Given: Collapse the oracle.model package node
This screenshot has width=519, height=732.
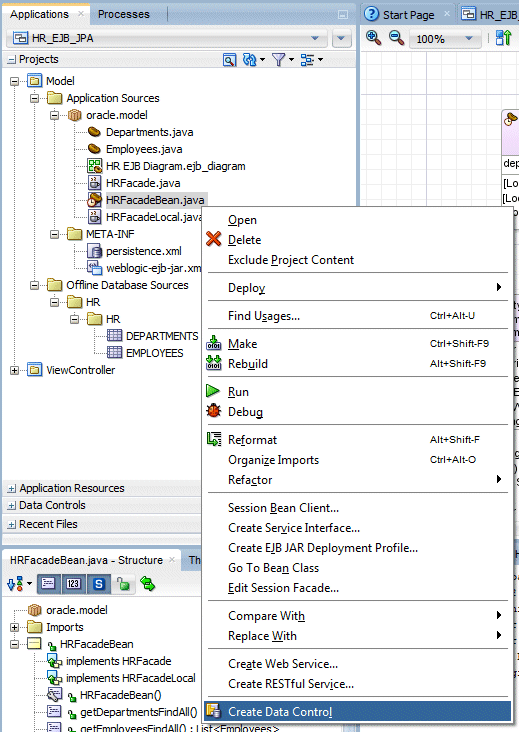Looking at the screenshot, I should click(x=55, y=115).
